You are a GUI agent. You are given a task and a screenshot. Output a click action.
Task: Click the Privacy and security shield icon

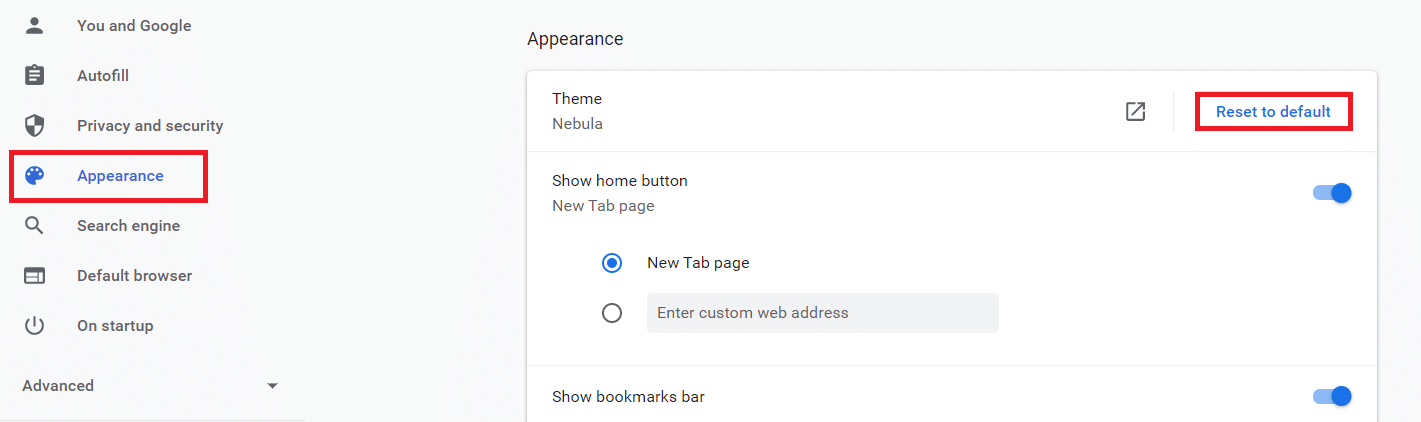pos(35,126)
